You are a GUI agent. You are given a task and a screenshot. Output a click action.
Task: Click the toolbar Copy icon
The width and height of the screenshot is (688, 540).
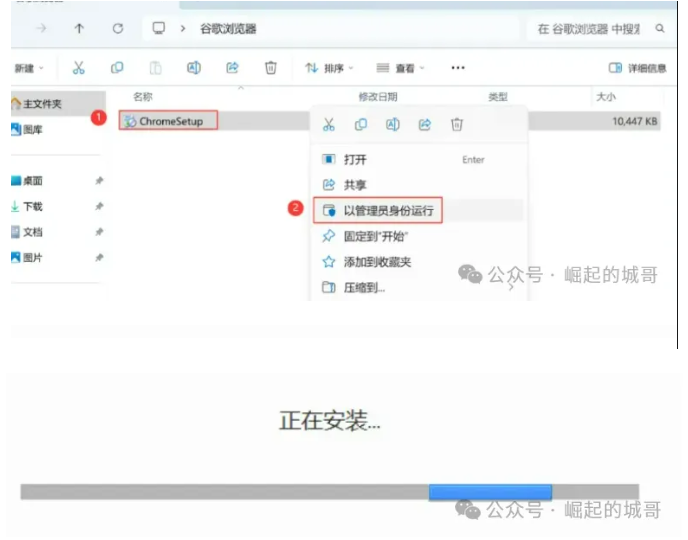(117, 68)
